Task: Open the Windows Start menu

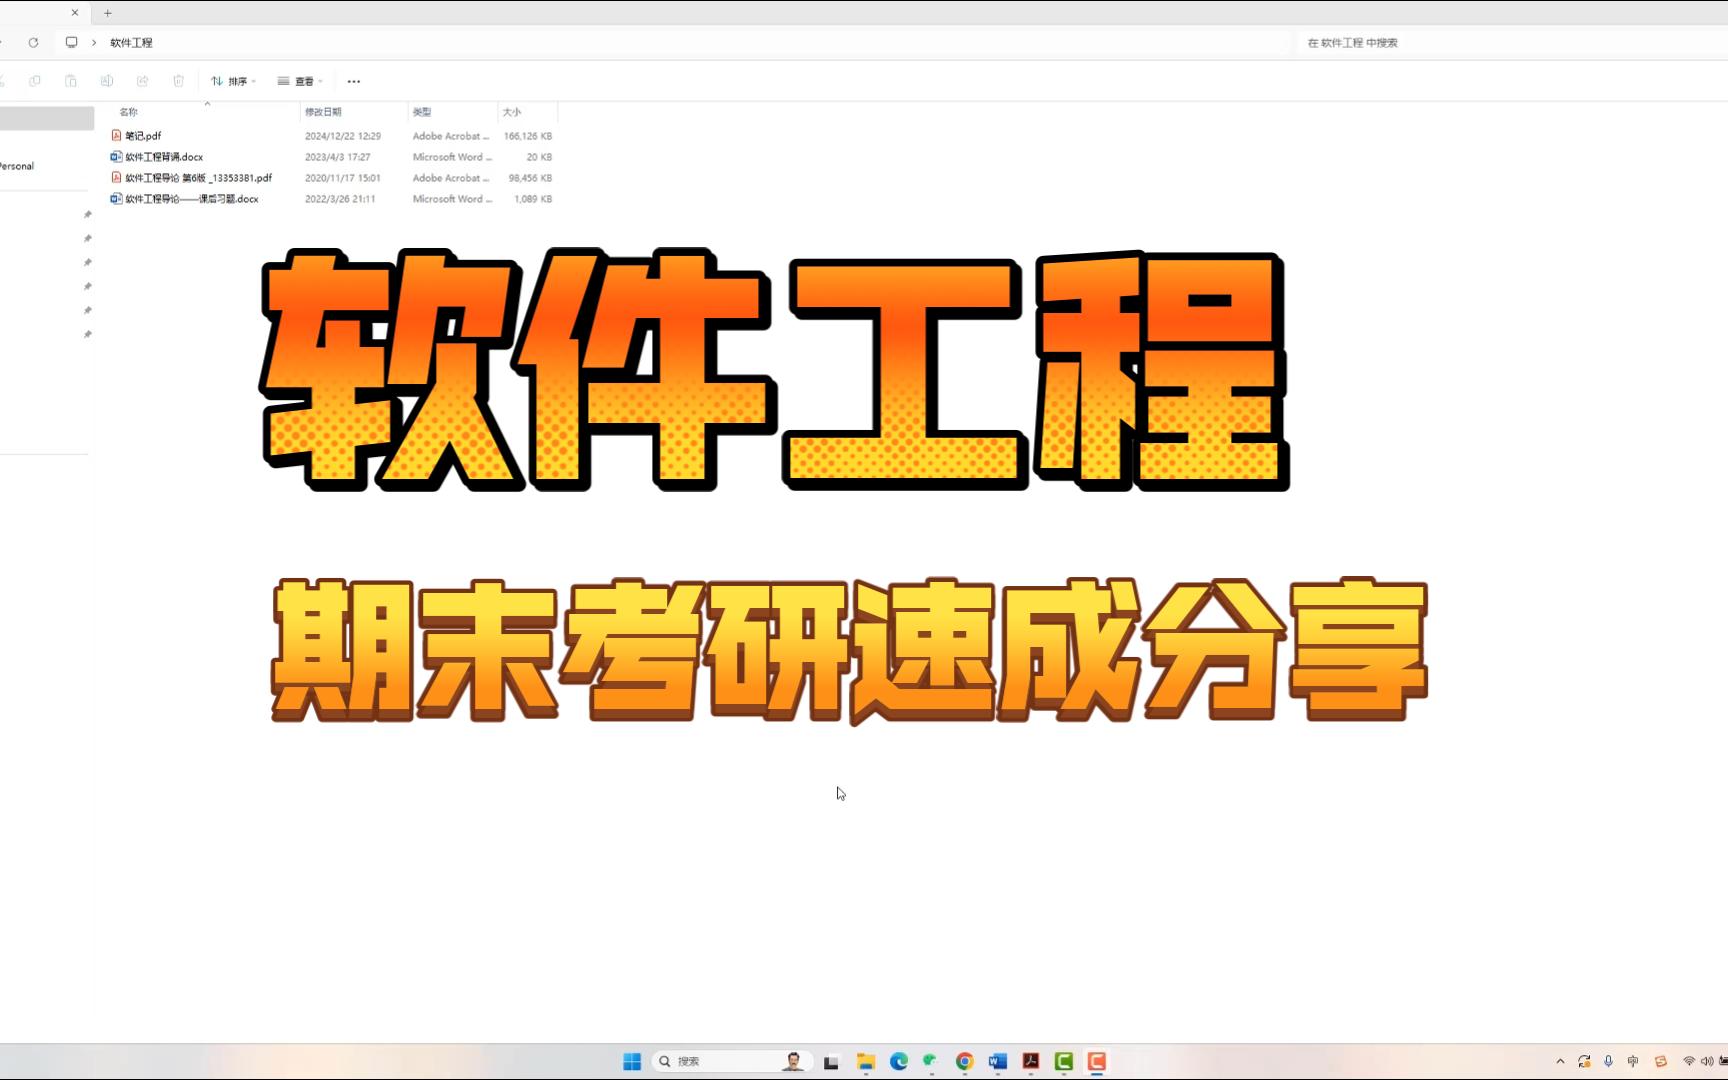Action: click(x=632, y=1062)
